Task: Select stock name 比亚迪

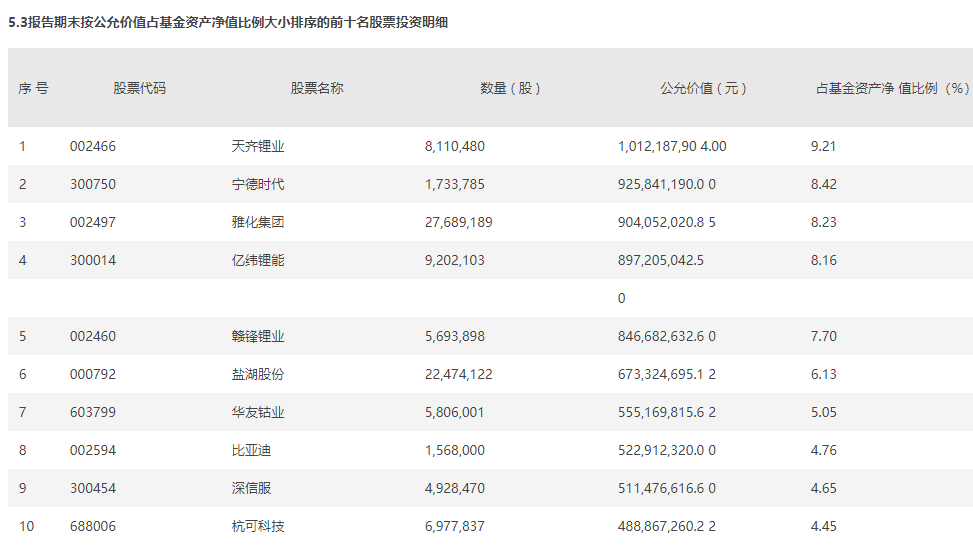Action: (x=251, y=451)
